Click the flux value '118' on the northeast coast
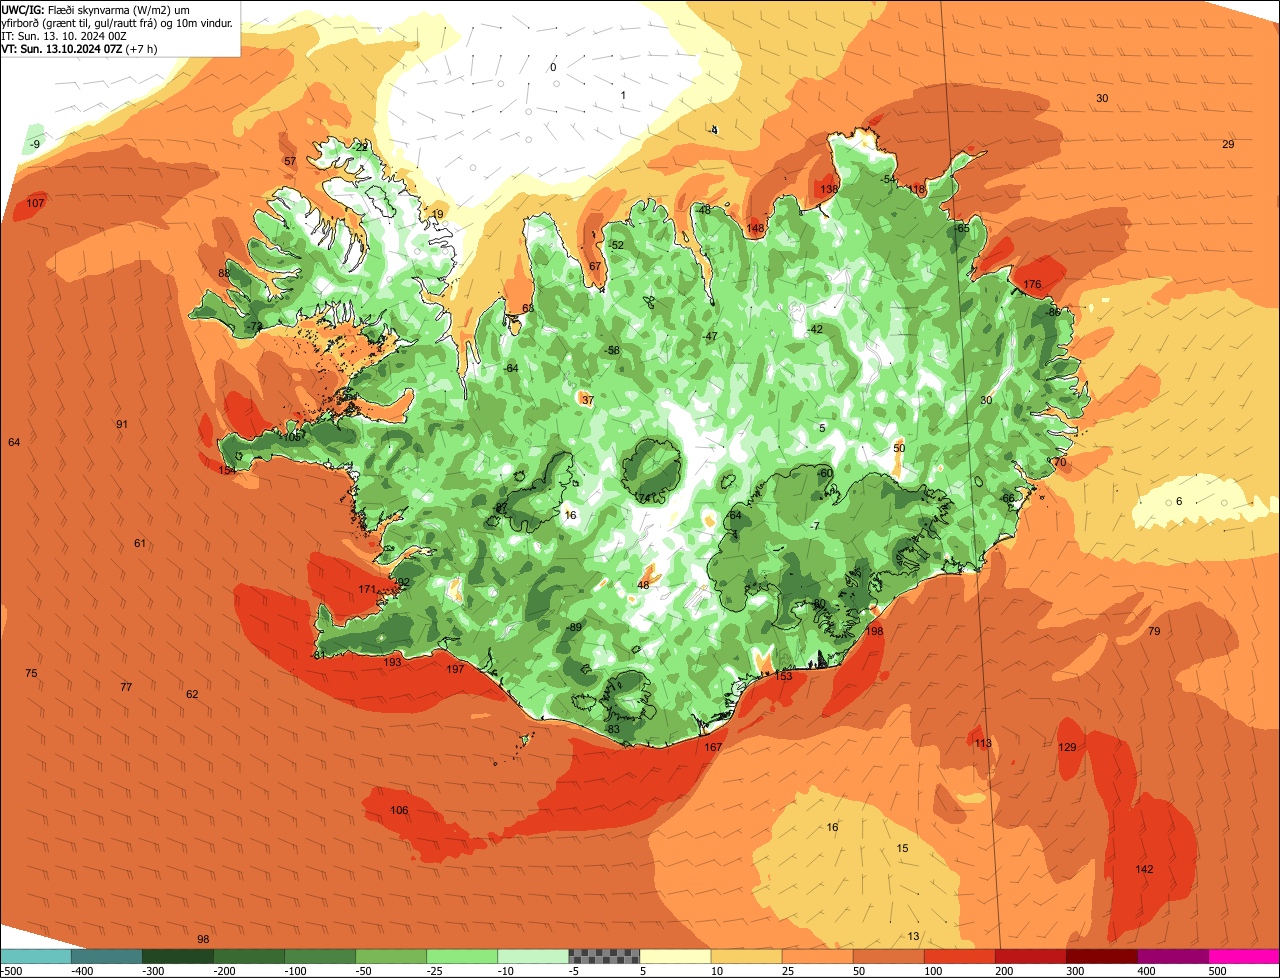Screen dimensions: 1280x978 (917, 190)
